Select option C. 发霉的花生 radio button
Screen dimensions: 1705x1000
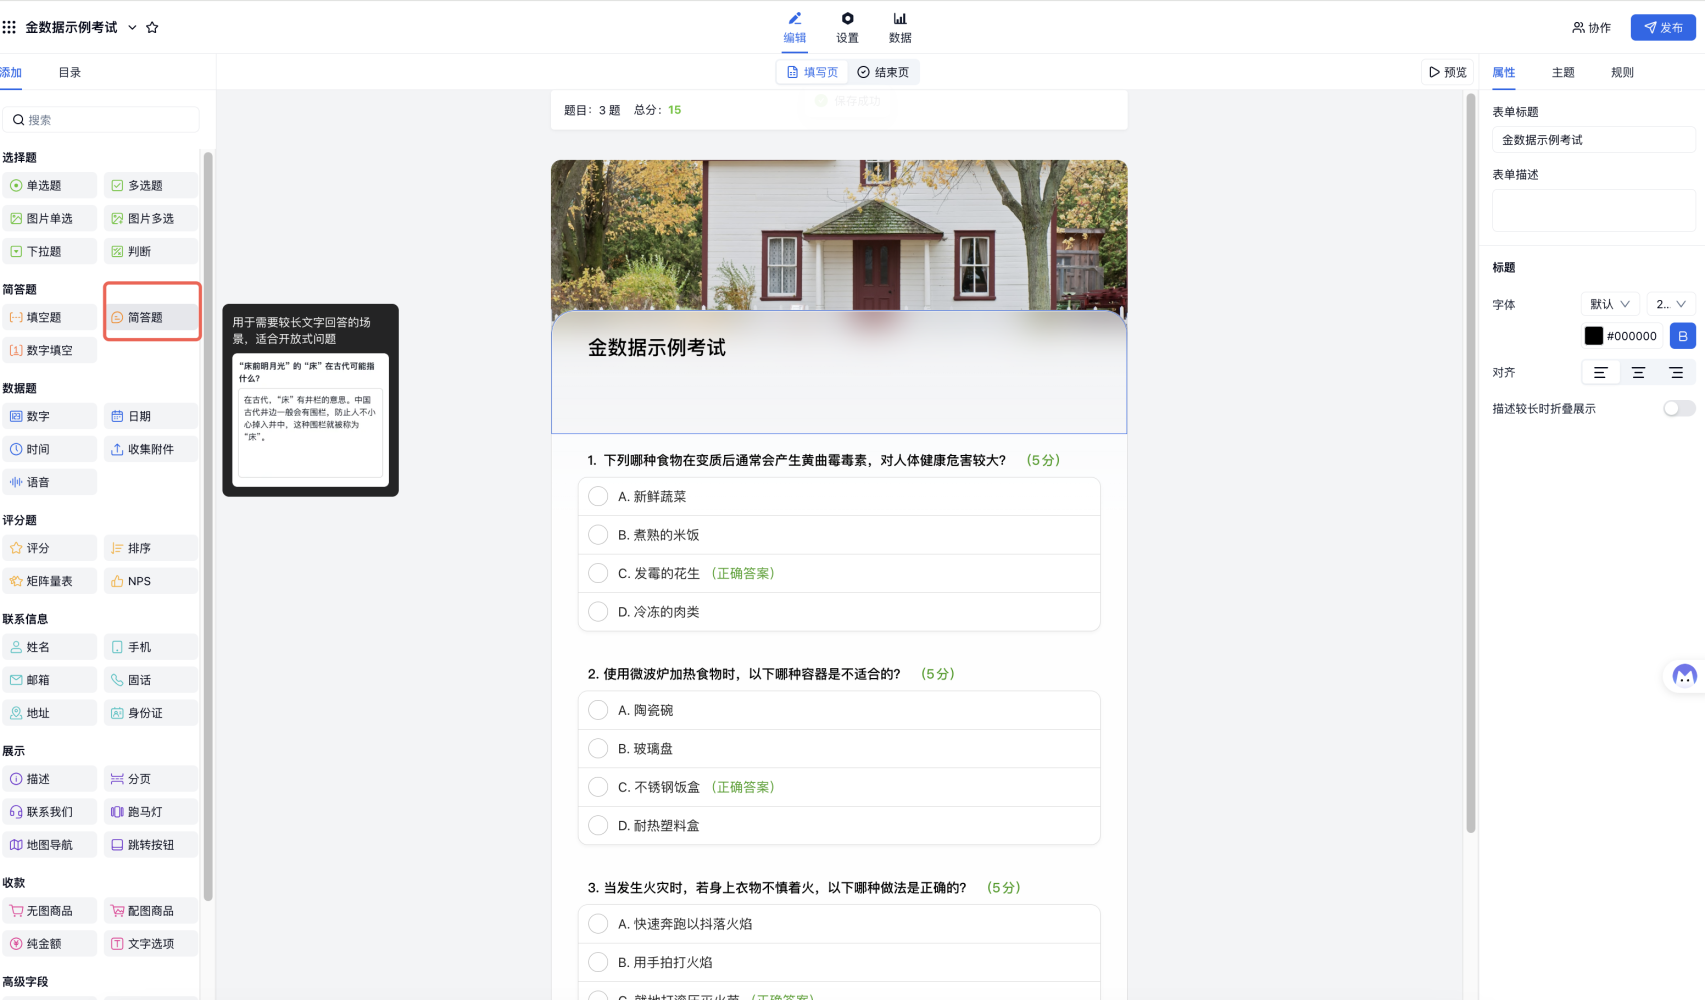click(598, 573)
